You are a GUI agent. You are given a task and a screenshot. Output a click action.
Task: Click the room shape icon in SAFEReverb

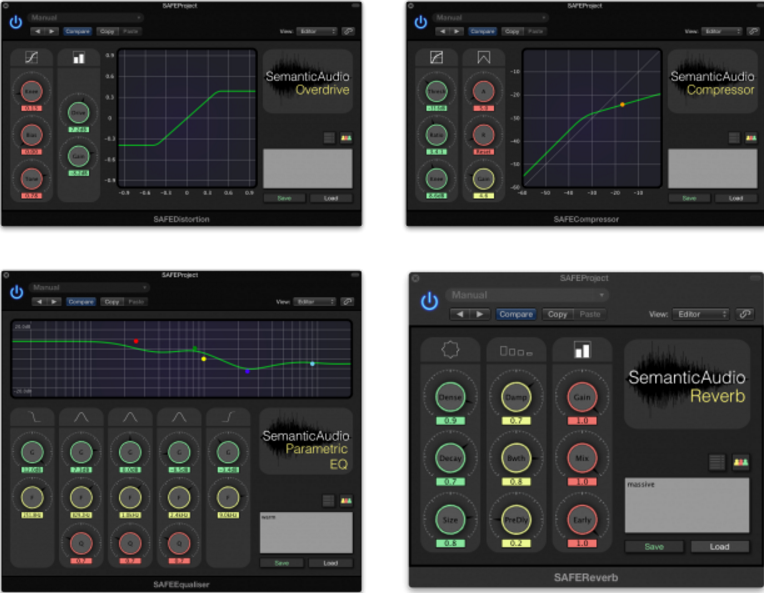[x=450, y=349]
